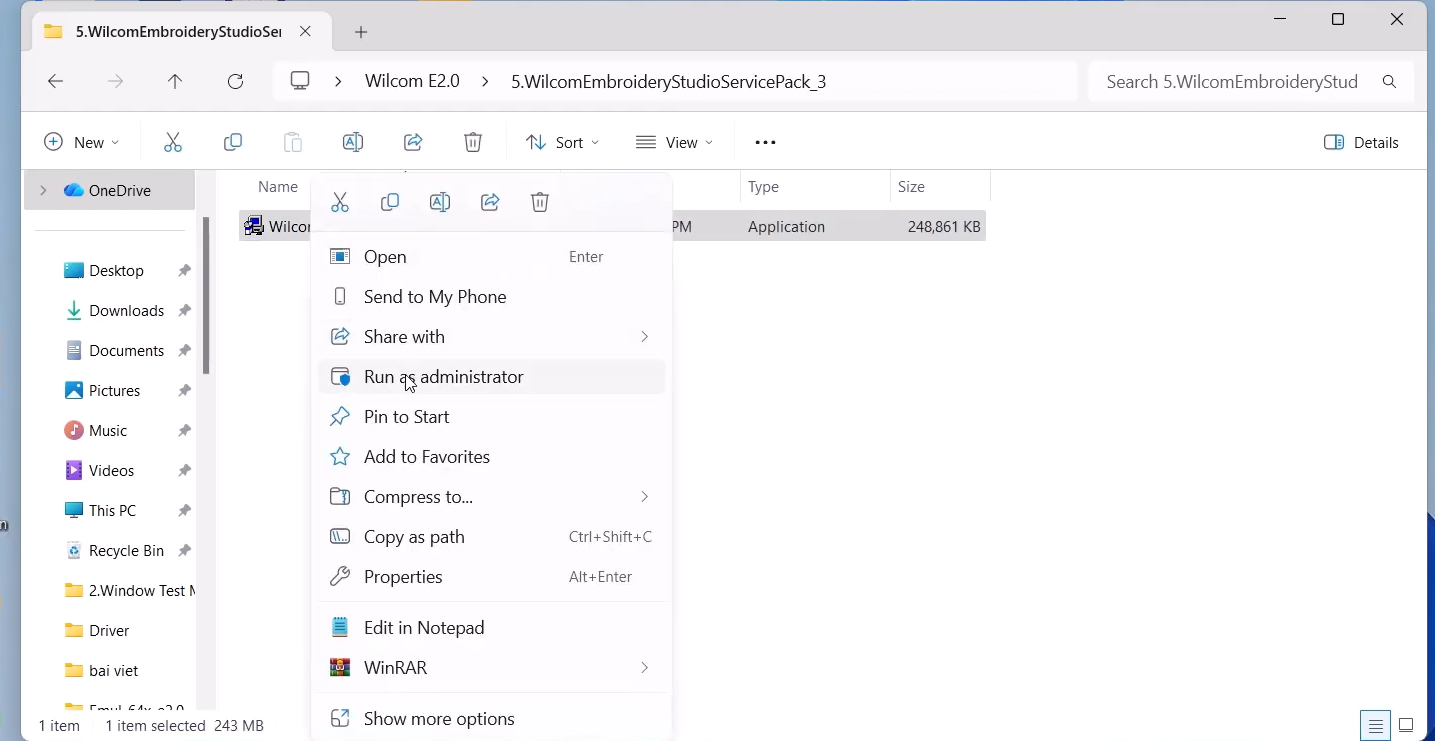This screenshot has width=1435, height=741.
Task: Select Run as administrator
Action: point(443,377)
